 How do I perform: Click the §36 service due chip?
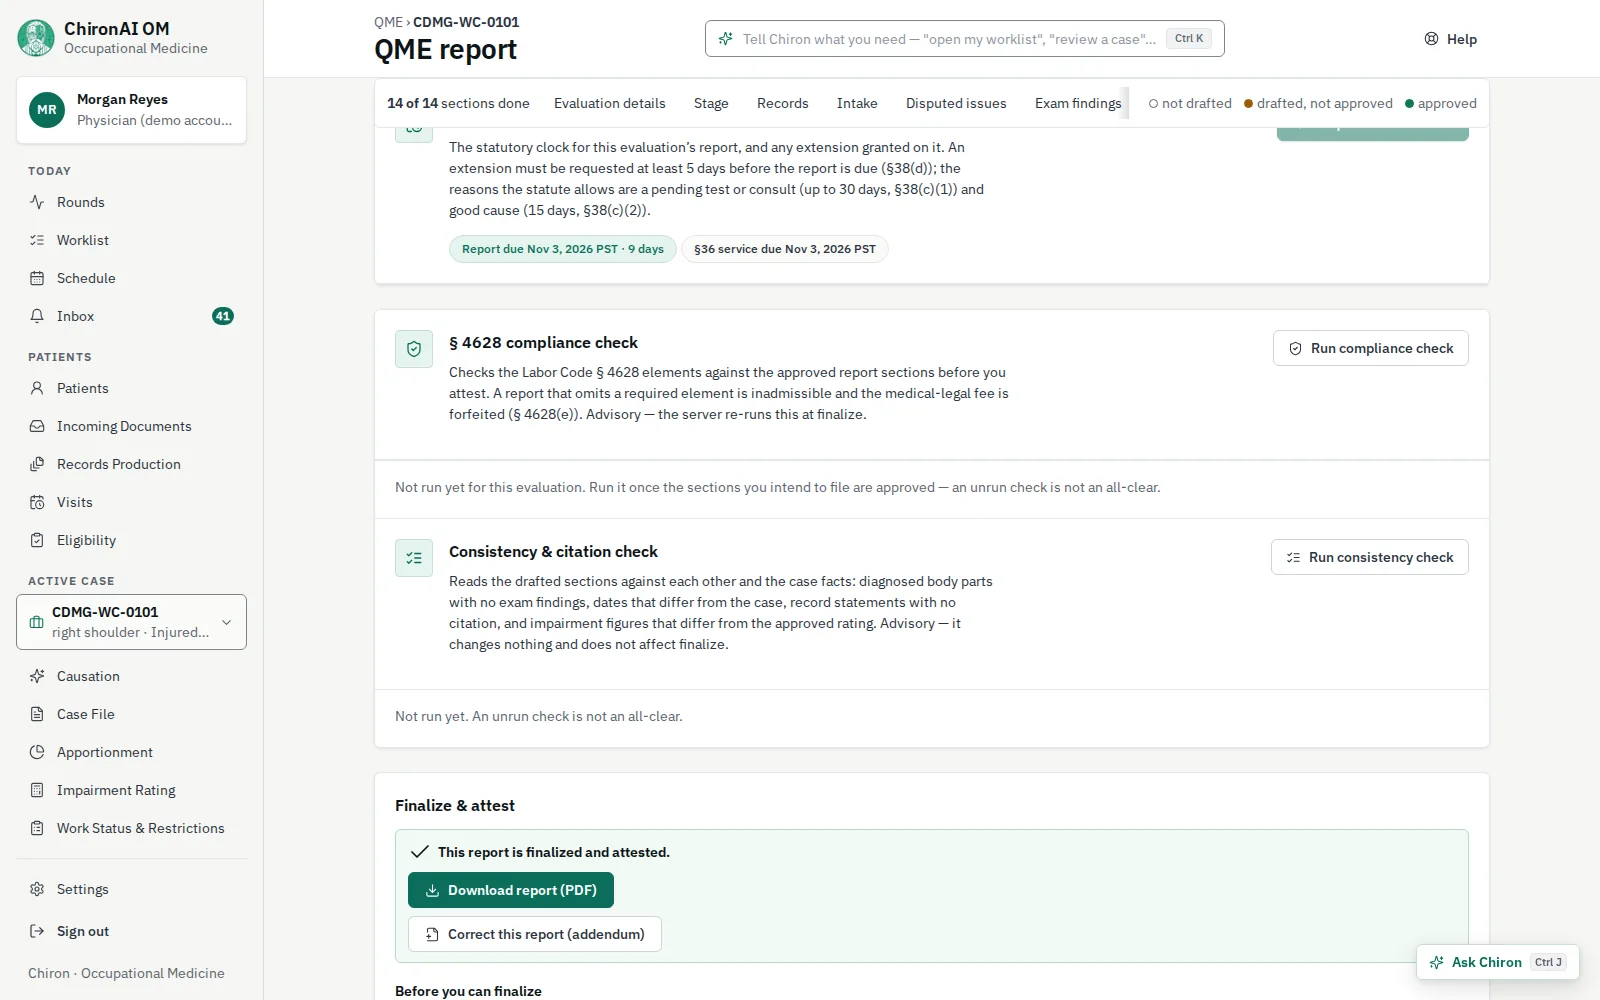click(x=785, y=249)
